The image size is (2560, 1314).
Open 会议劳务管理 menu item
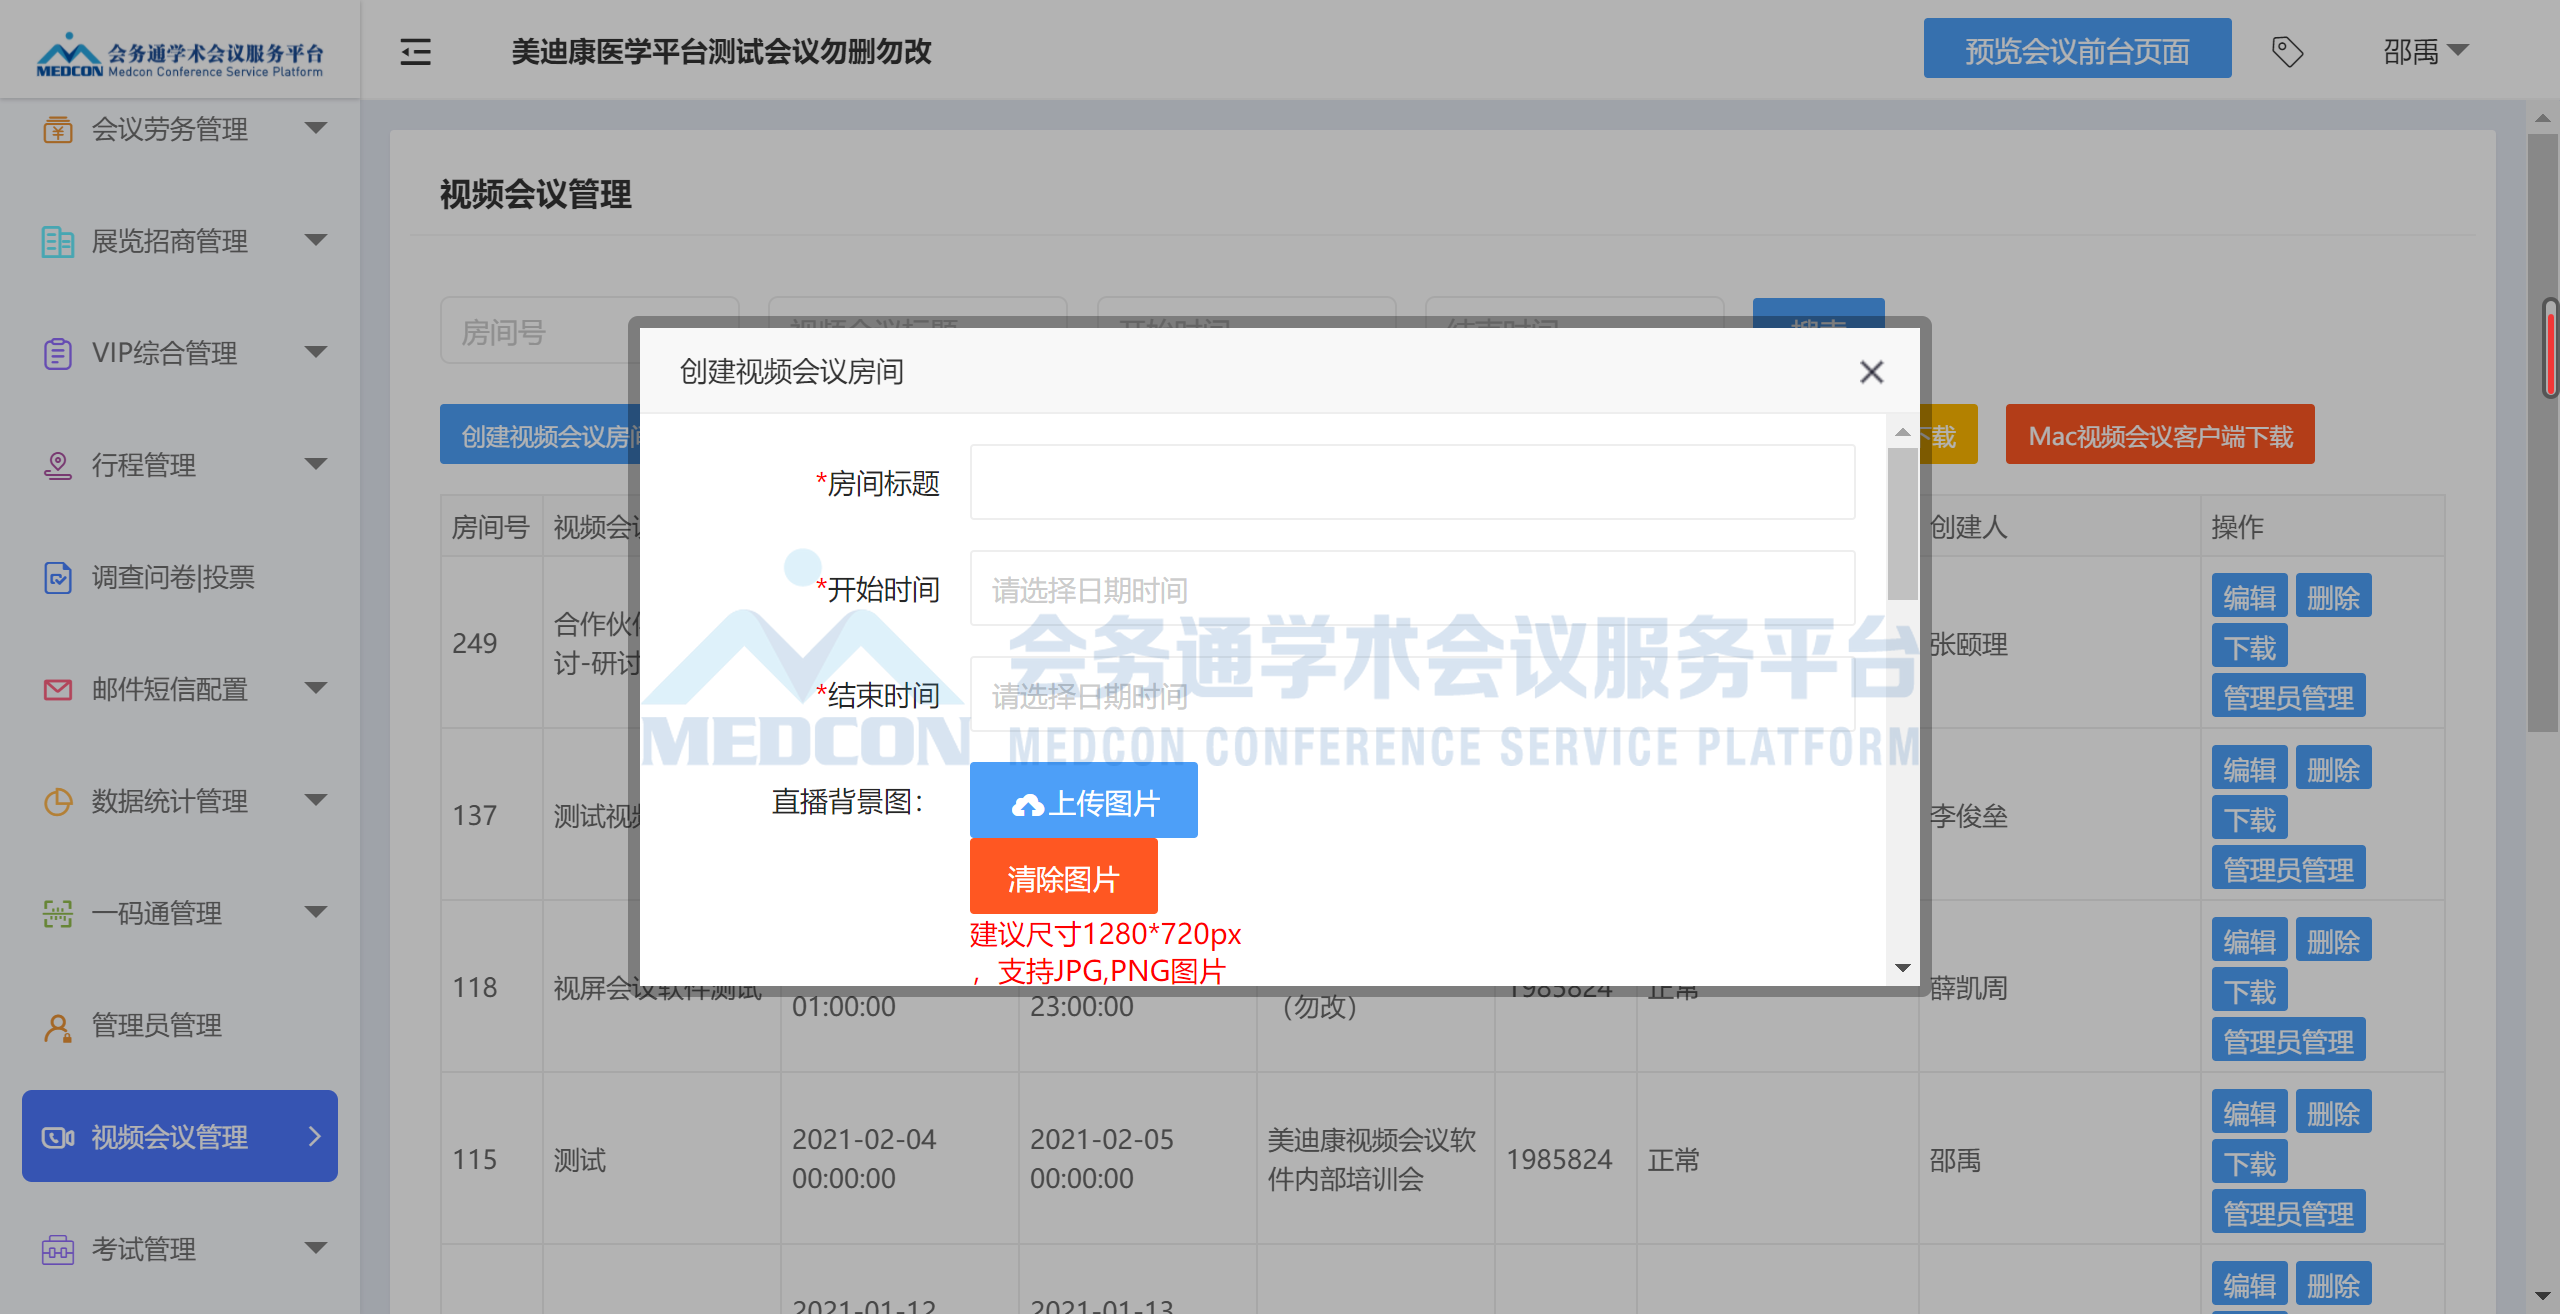pos(180,129)
